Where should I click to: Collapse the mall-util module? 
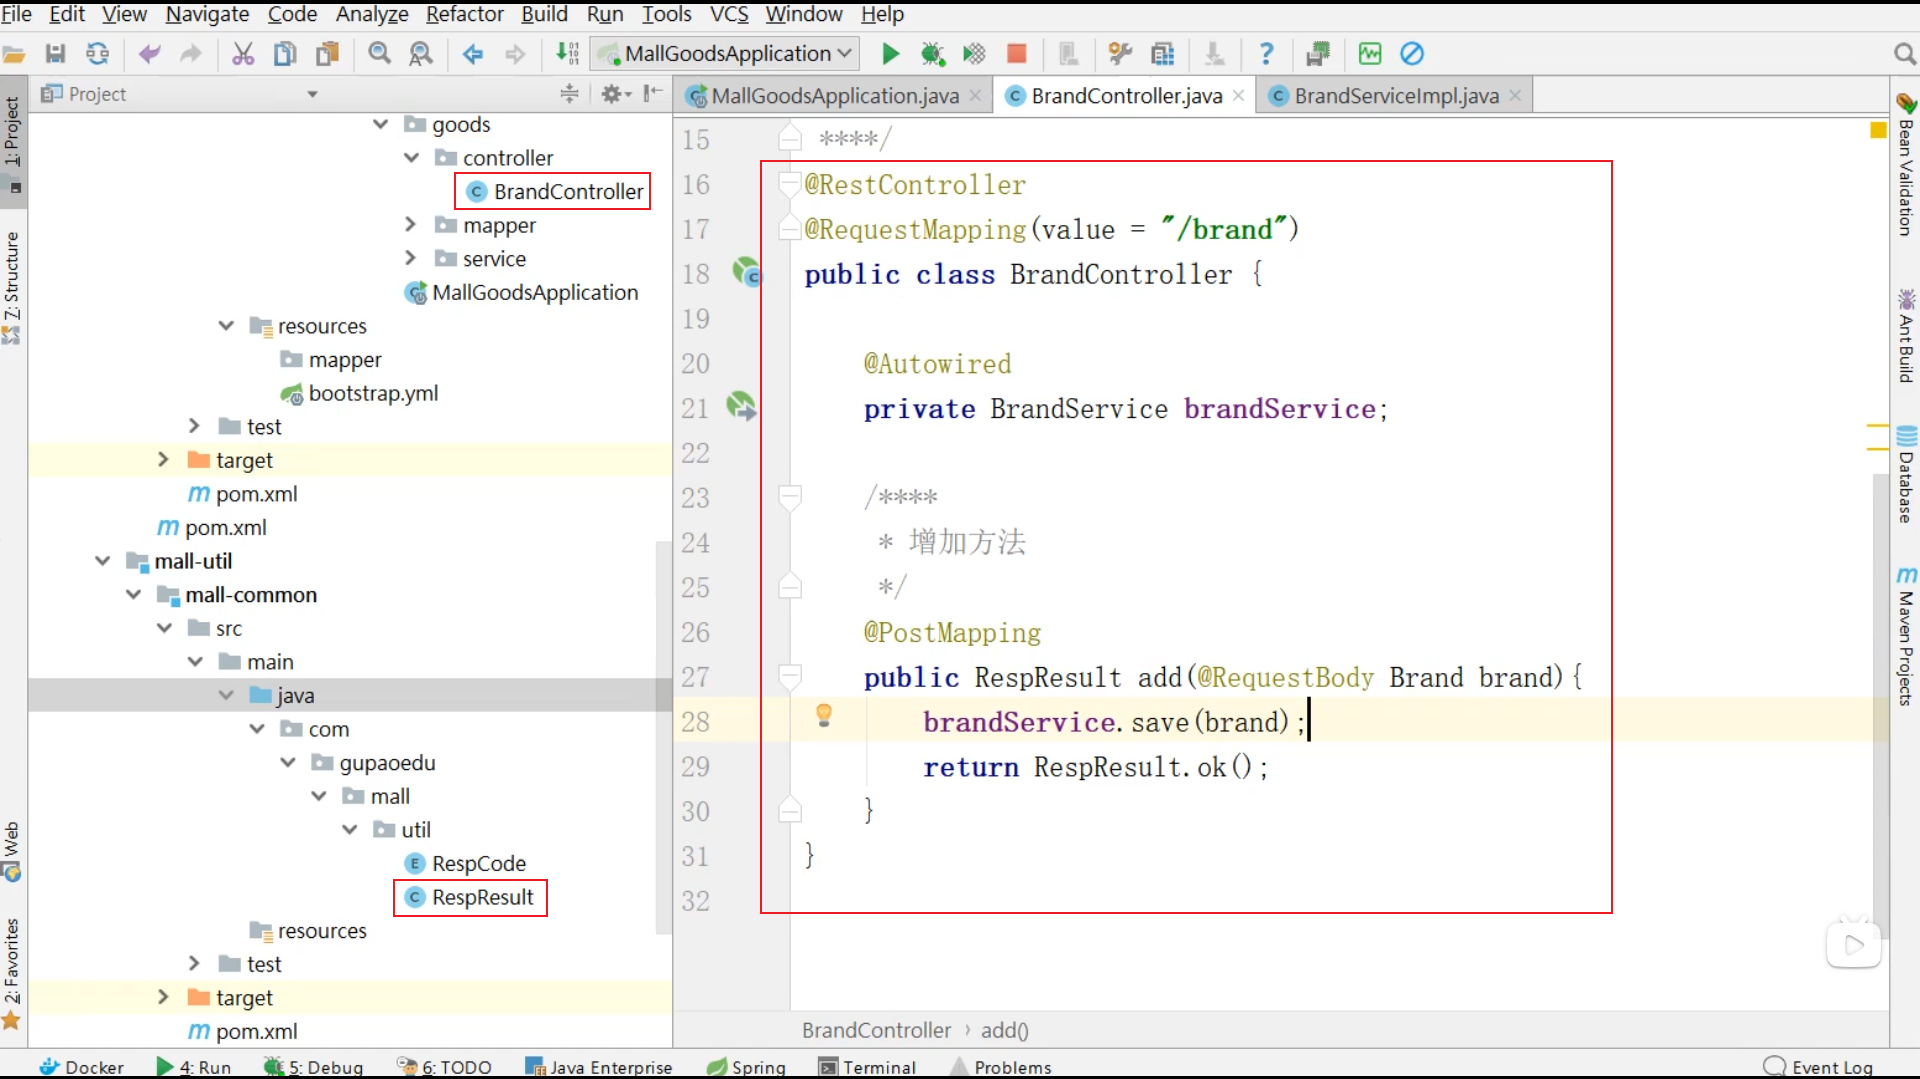click(102, 561)
